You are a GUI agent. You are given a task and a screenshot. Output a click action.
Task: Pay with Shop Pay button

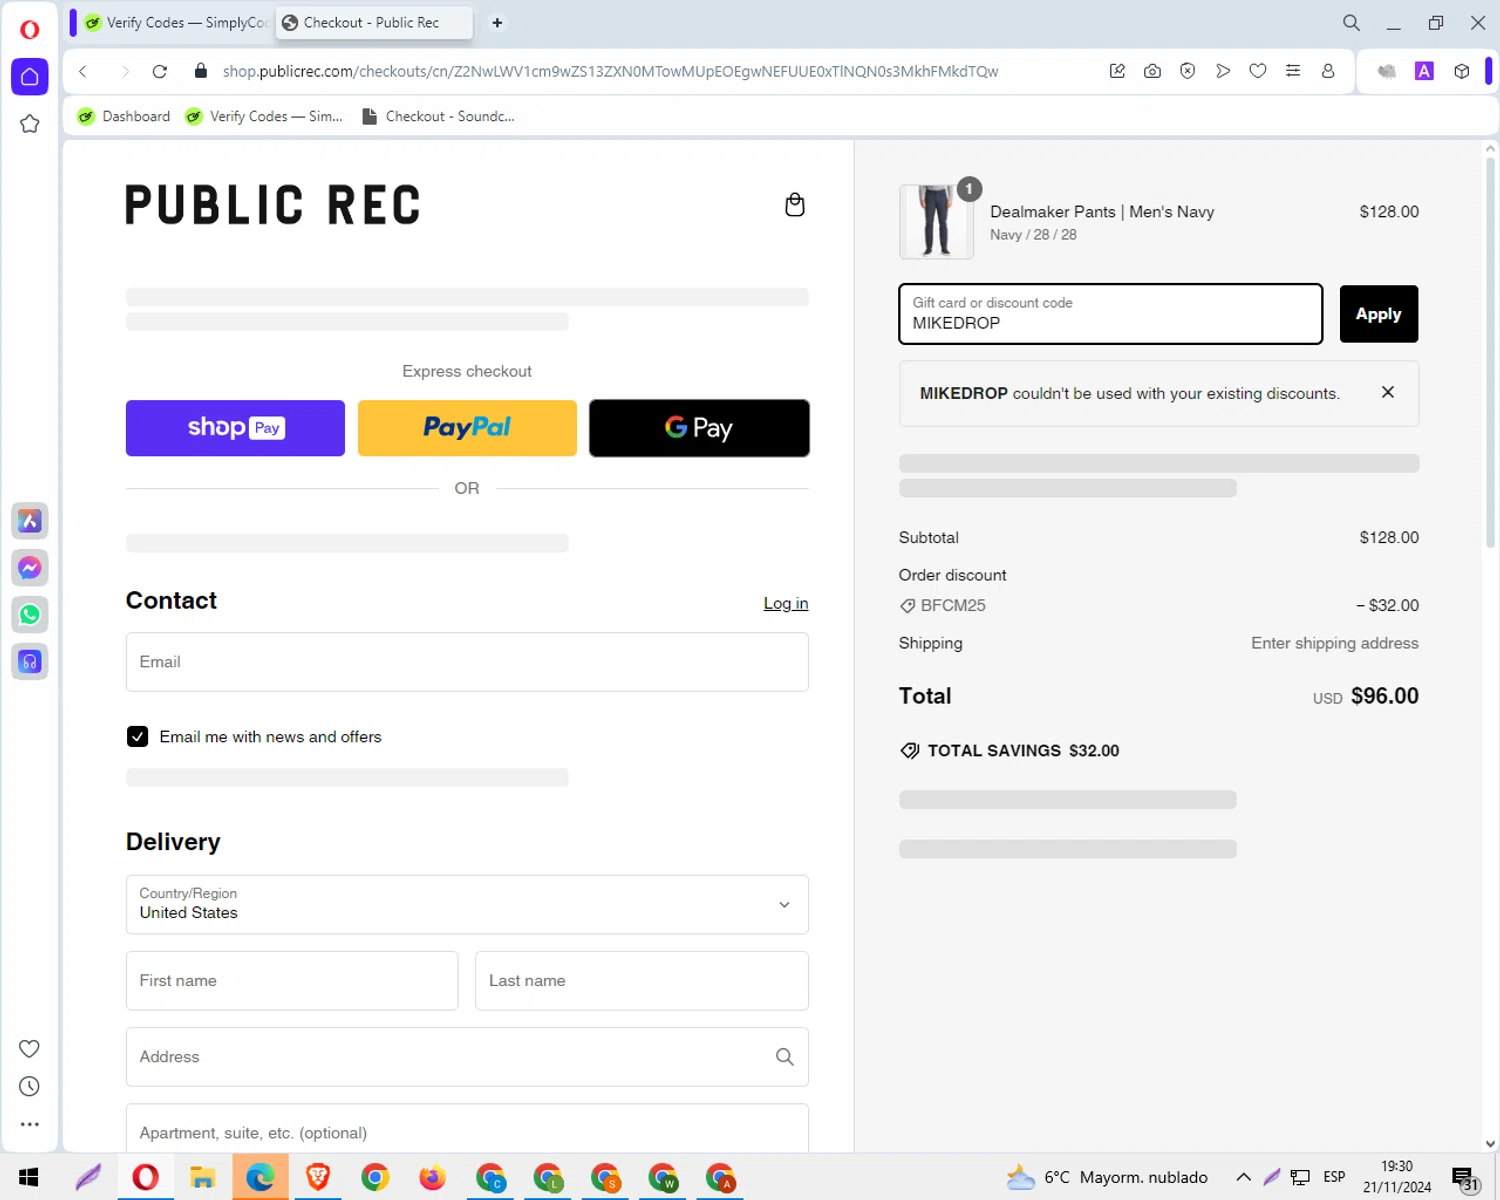tap(235, 428)
